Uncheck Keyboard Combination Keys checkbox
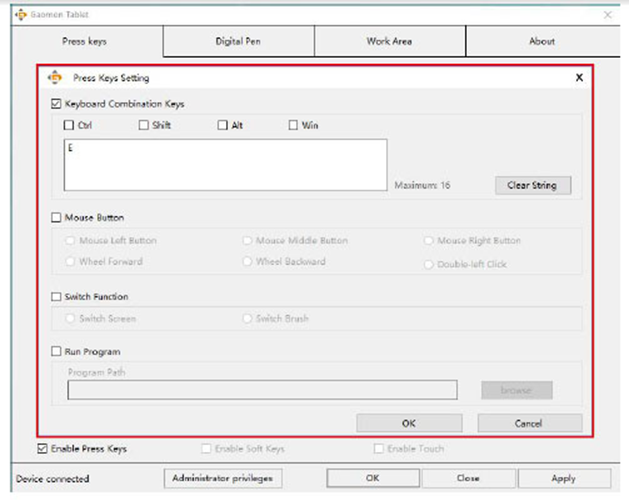Image resolution: width=629 pixels, height=501 pixels. (56, 104)
